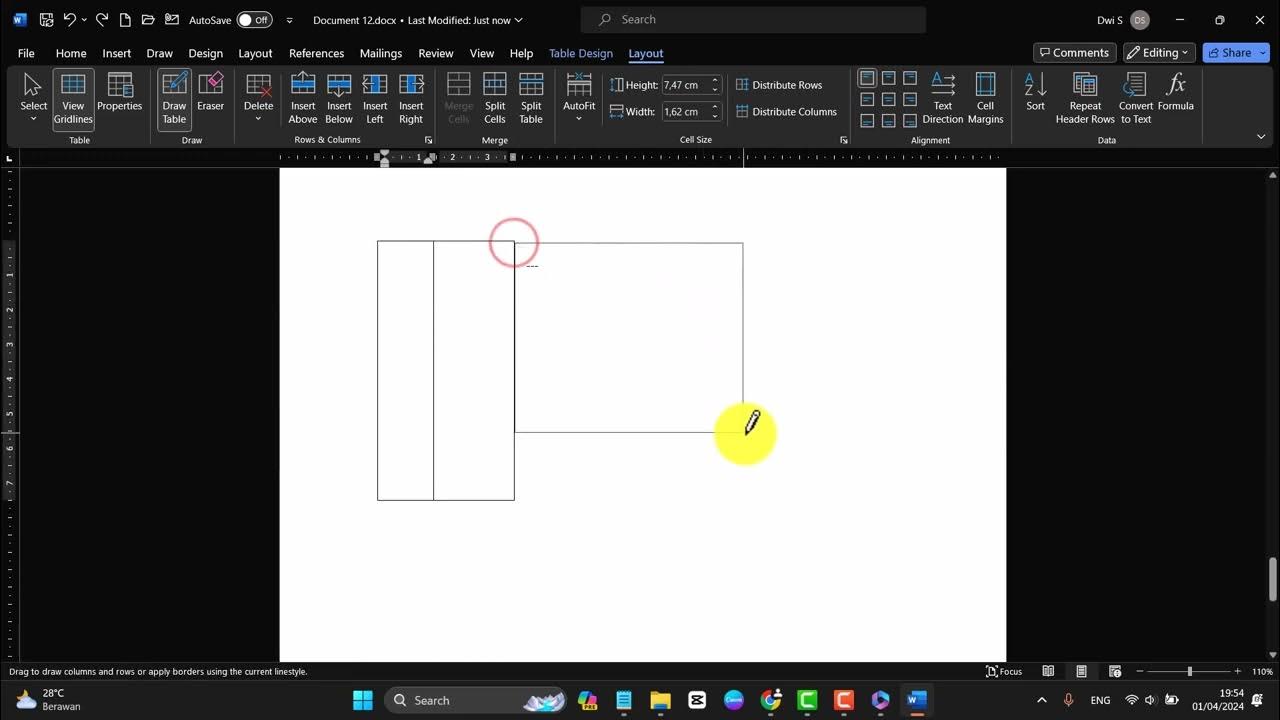The width and height of the screenshot is (1280, 720).
Task: Open Rows & Columns dialog launcher
Action: [x=428, y=140]
